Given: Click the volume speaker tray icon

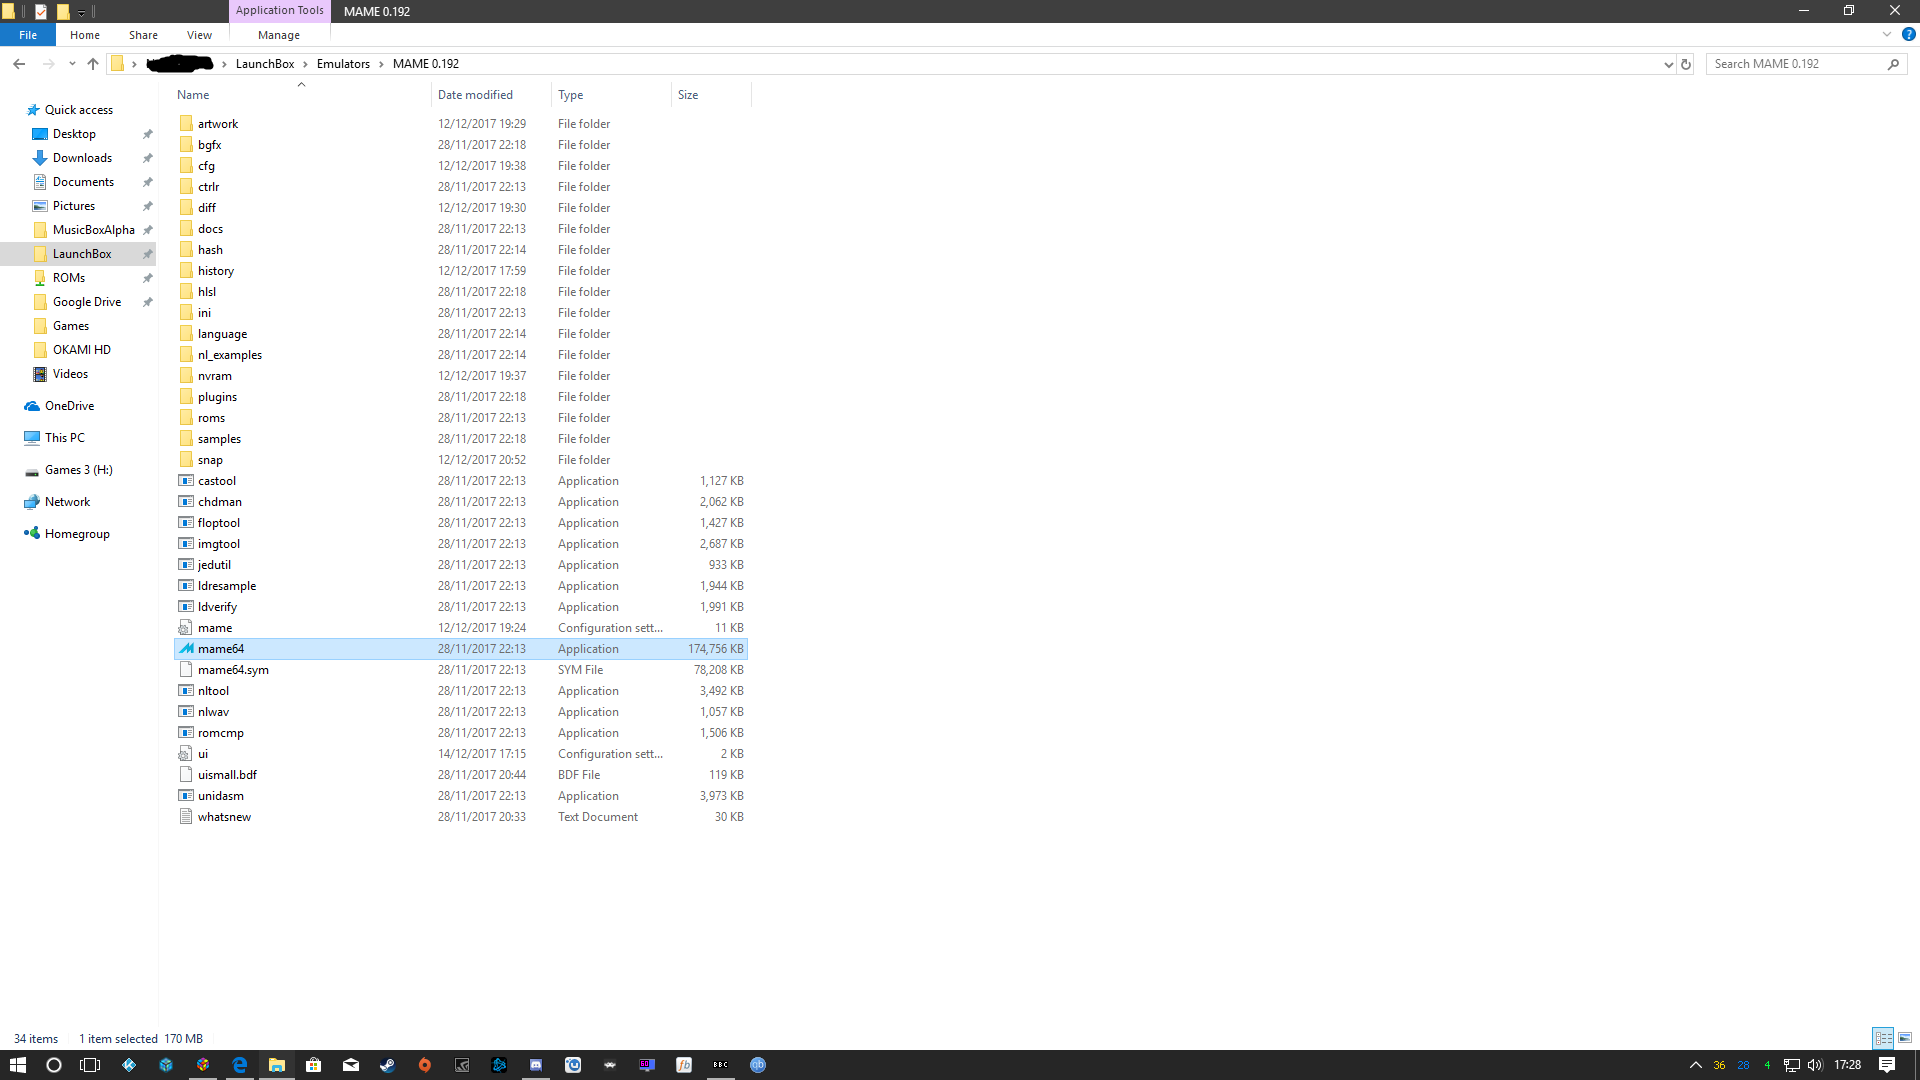Looking at the screenshot, I should (1815, 1065).
